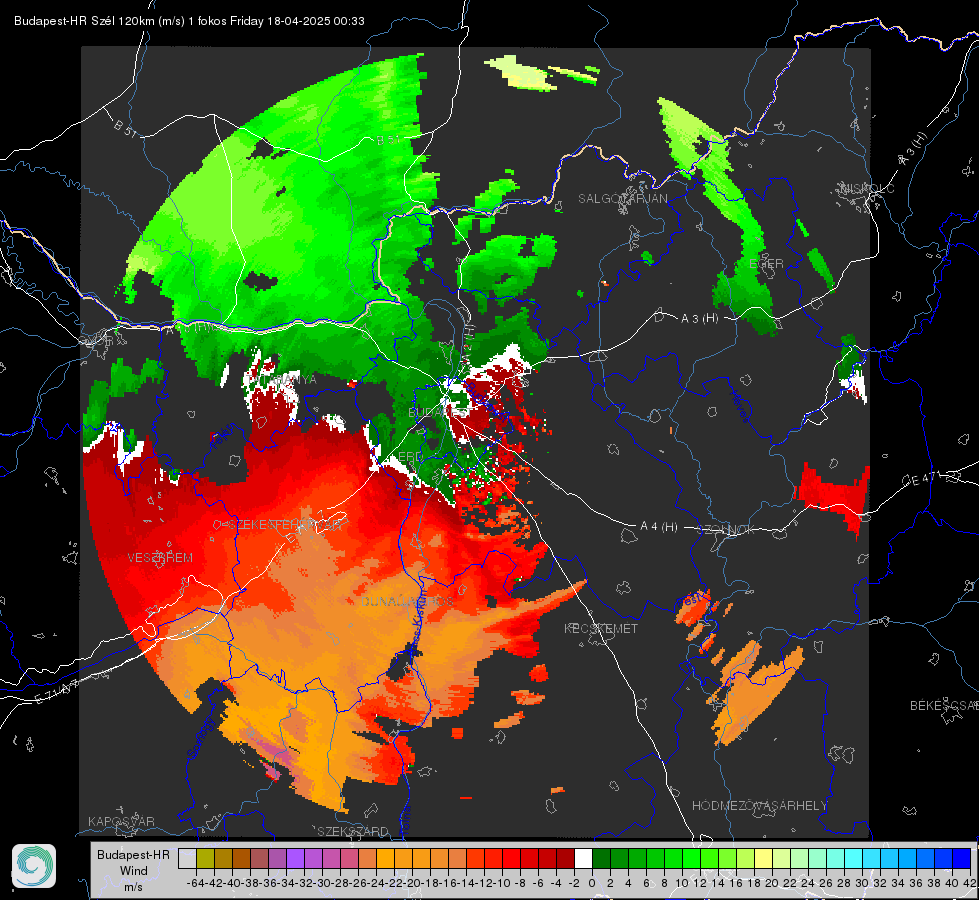Click the 'A 4 (H)' road label
This screenshot has width=979, height=900.
(659, 527)
